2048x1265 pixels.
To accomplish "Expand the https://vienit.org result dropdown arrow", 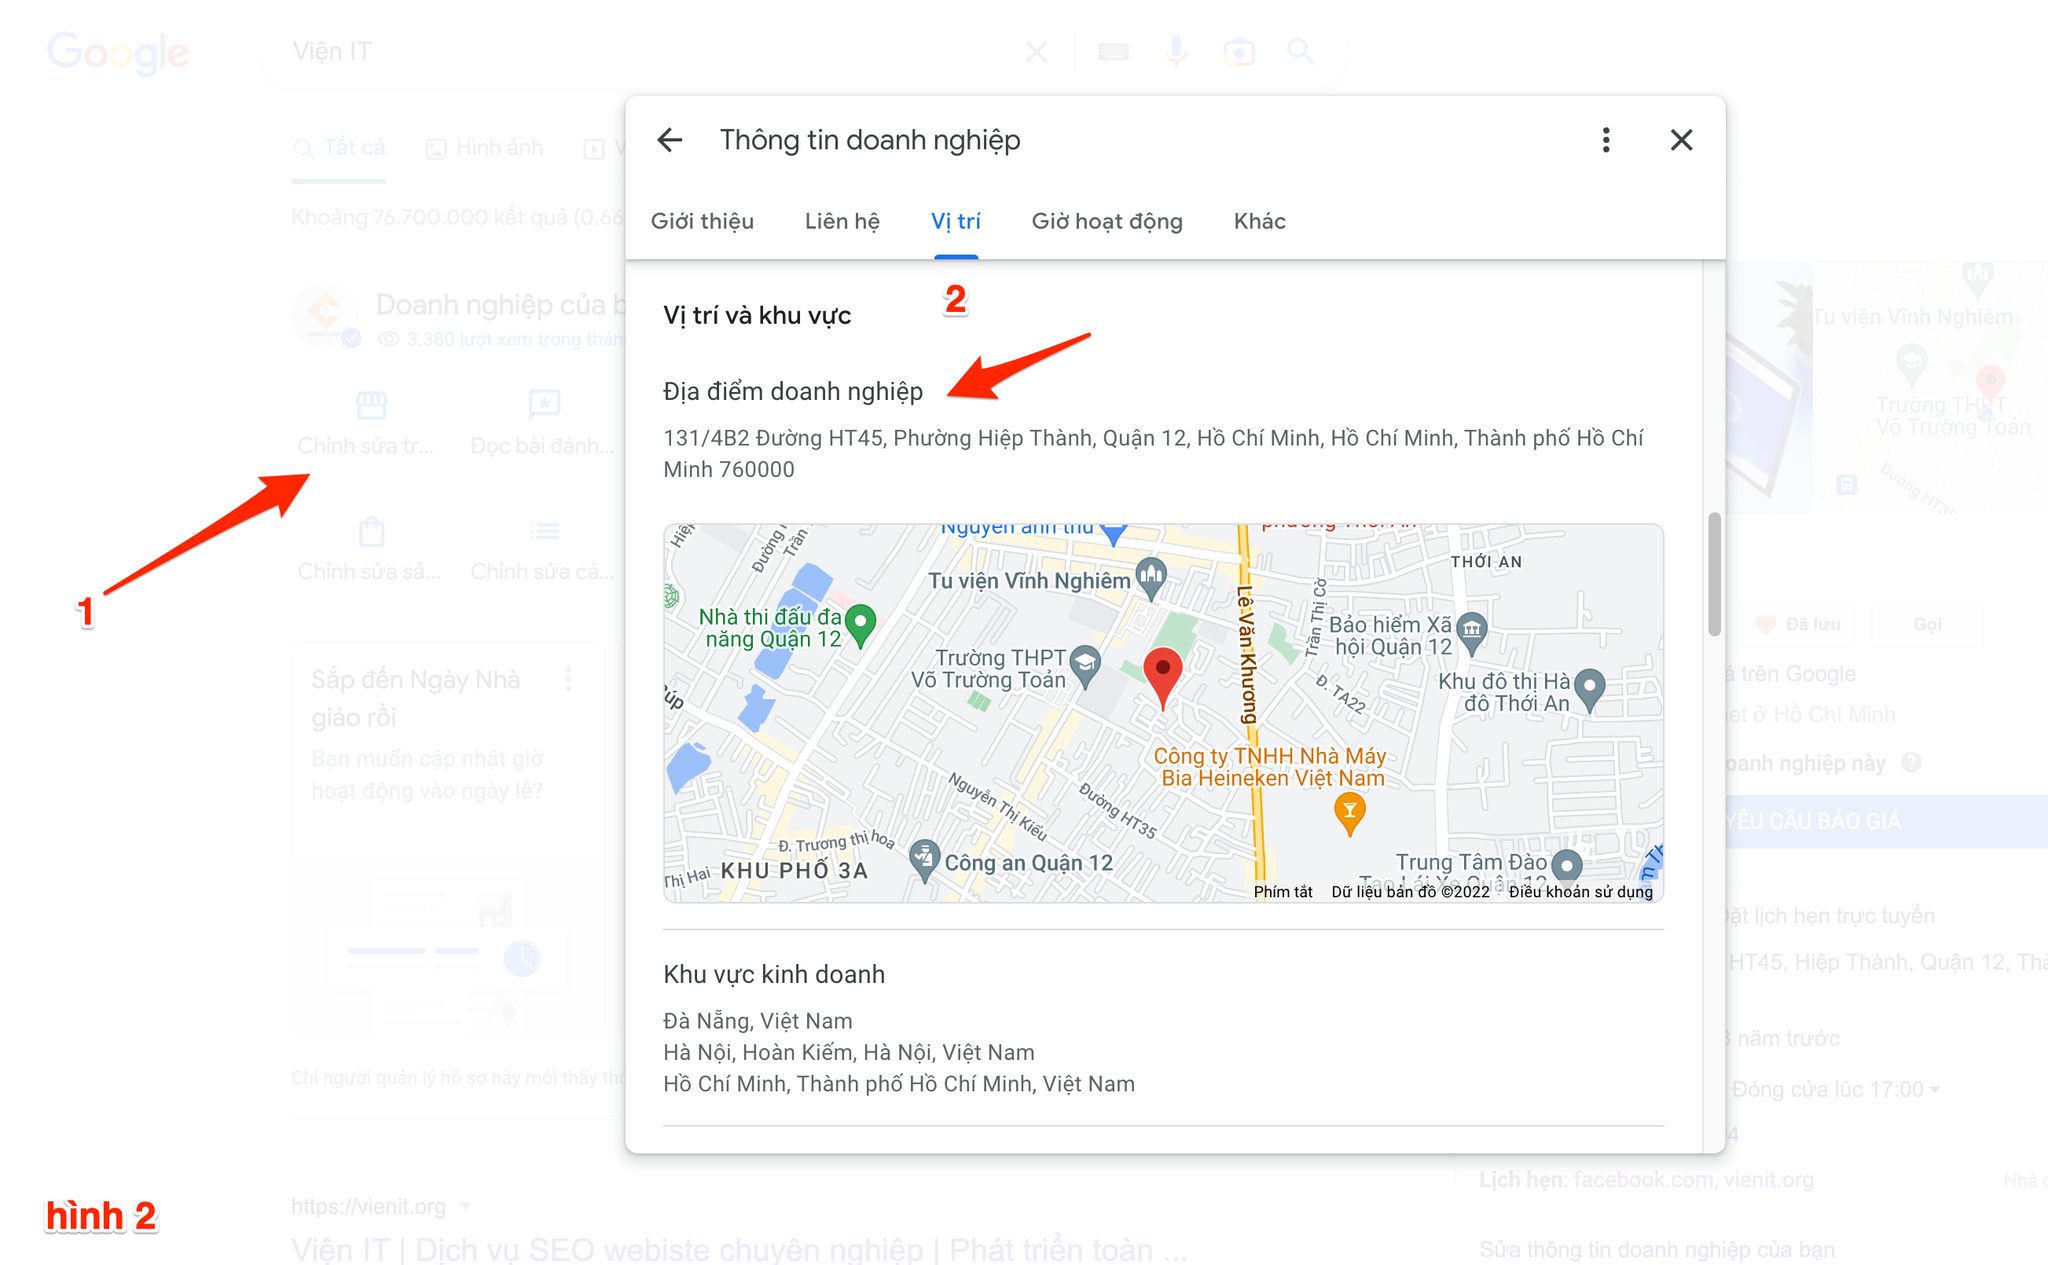I will 465,1206.
